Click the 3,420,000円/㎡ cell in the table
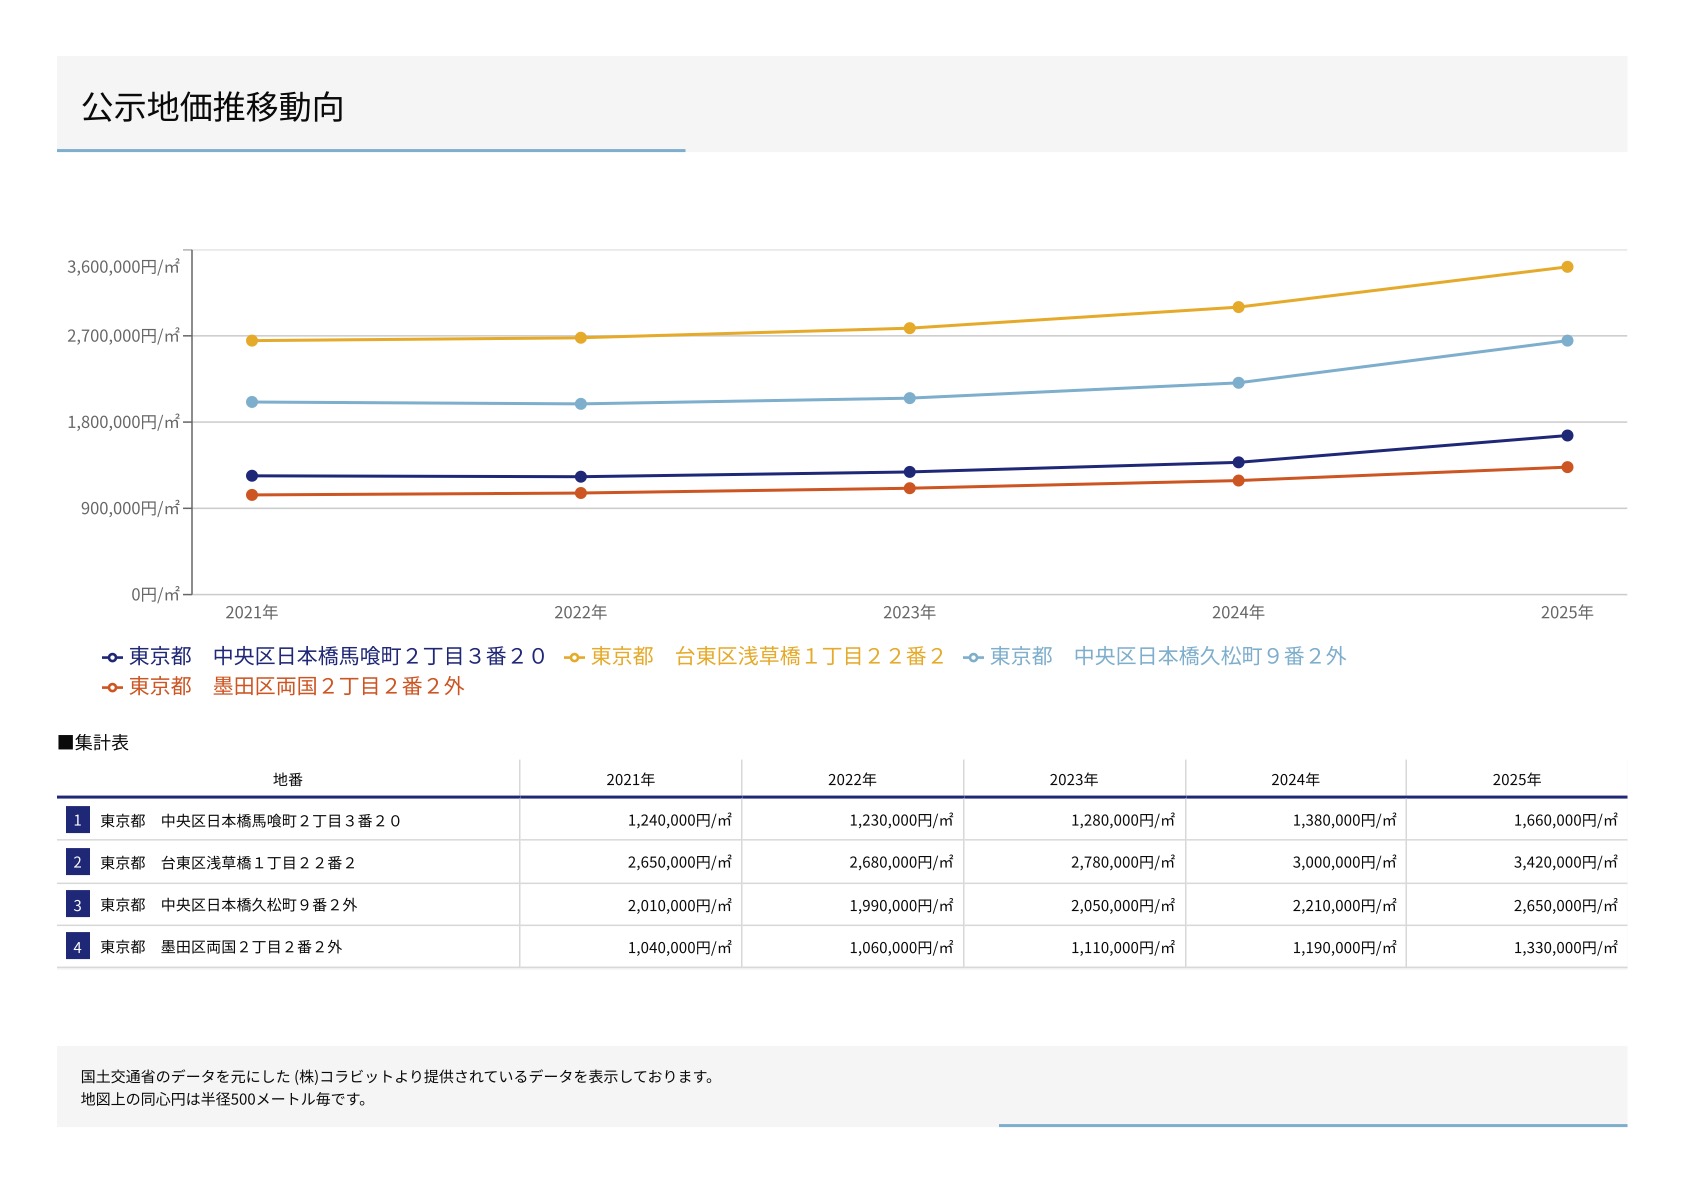This screenshot has height=1189, width=1683. 1565,862
